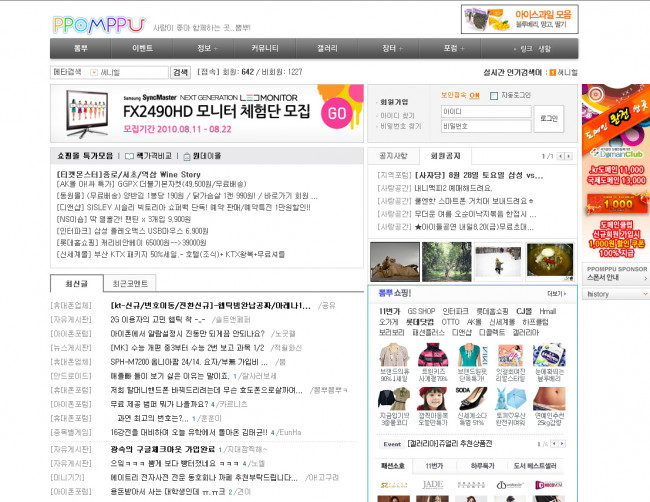Focus the 비밀번호 input field

(x=486, y=126)
